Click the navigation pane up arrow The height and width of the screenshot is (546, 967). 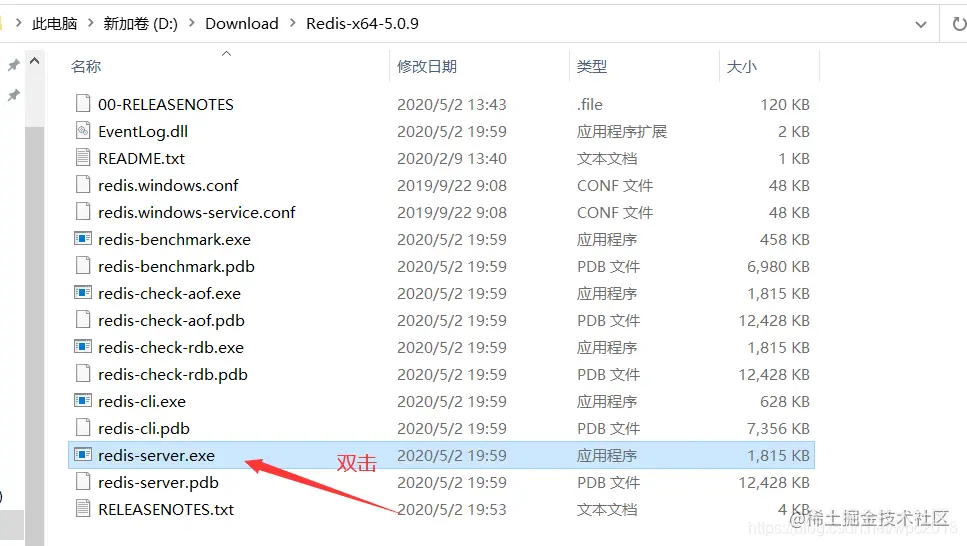click(x=35, y=61)
